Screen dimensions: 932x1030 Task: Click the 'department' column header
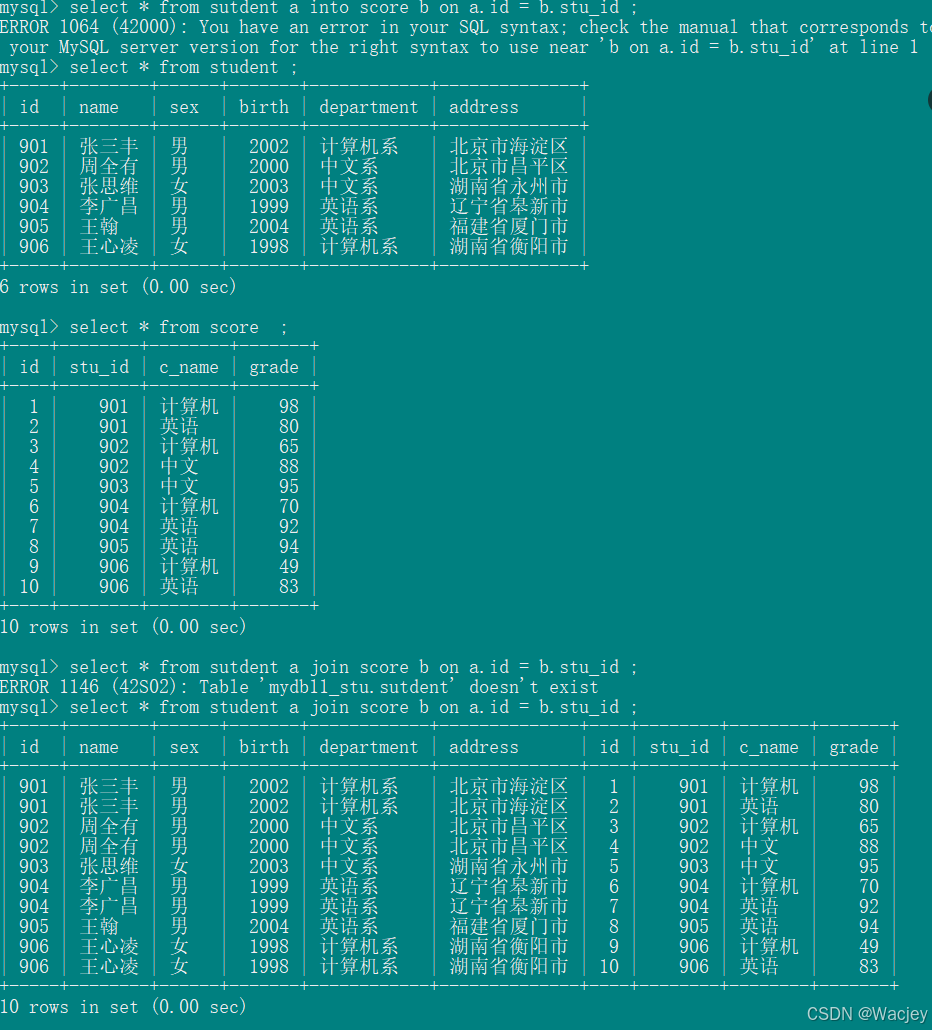[x=368, y=107]
